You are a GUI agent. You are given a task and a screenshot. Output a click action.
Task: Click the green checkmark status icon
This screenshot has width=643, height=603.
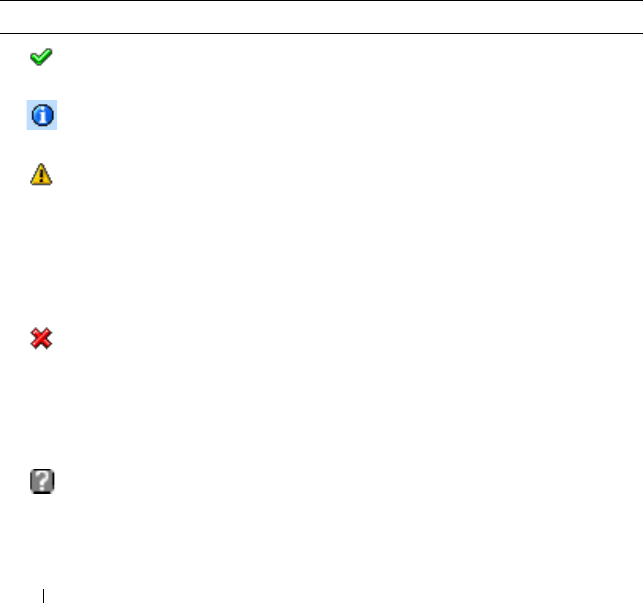click(x=41, y=57)
